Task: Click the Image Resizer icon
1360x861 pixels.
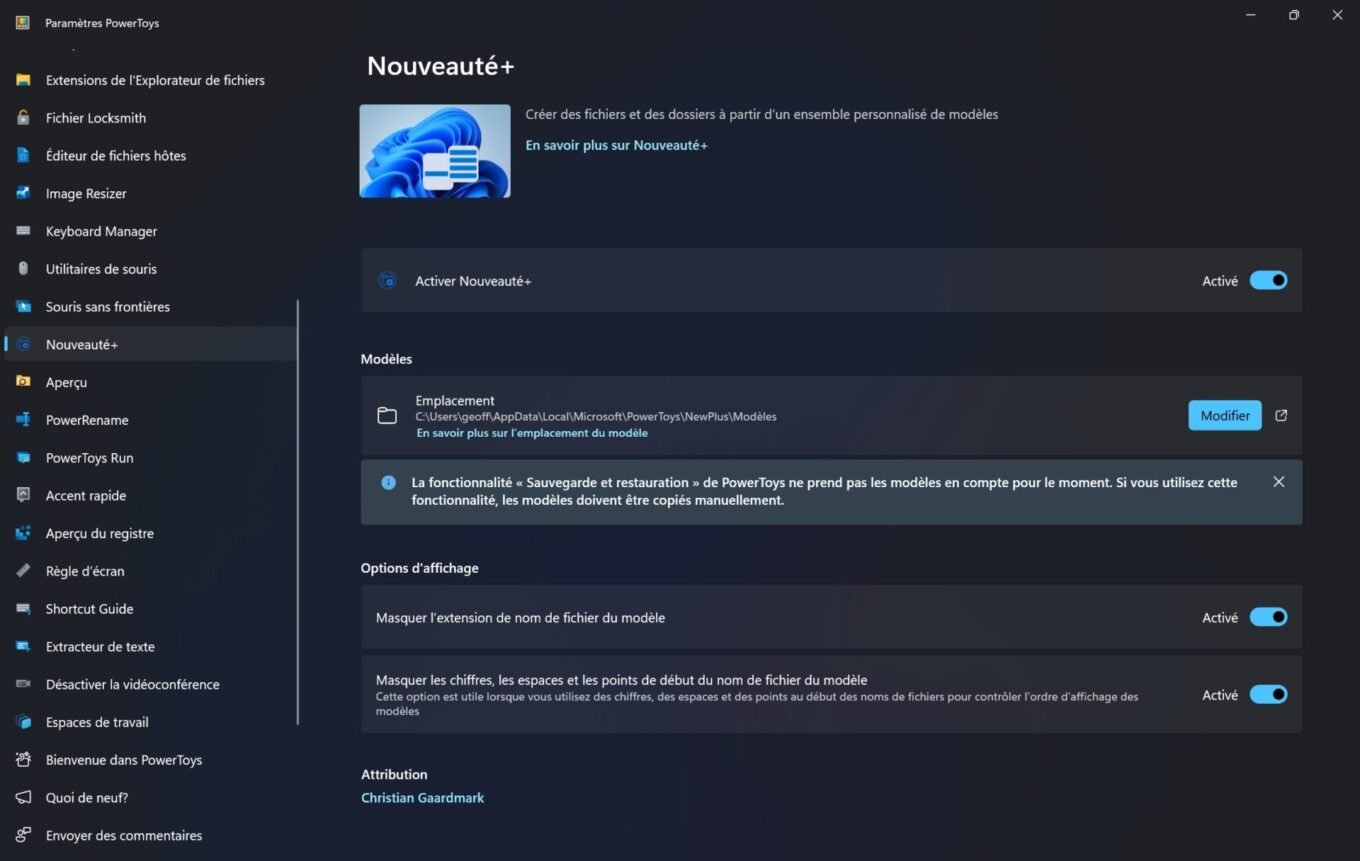Action: (x=23, y=193)
